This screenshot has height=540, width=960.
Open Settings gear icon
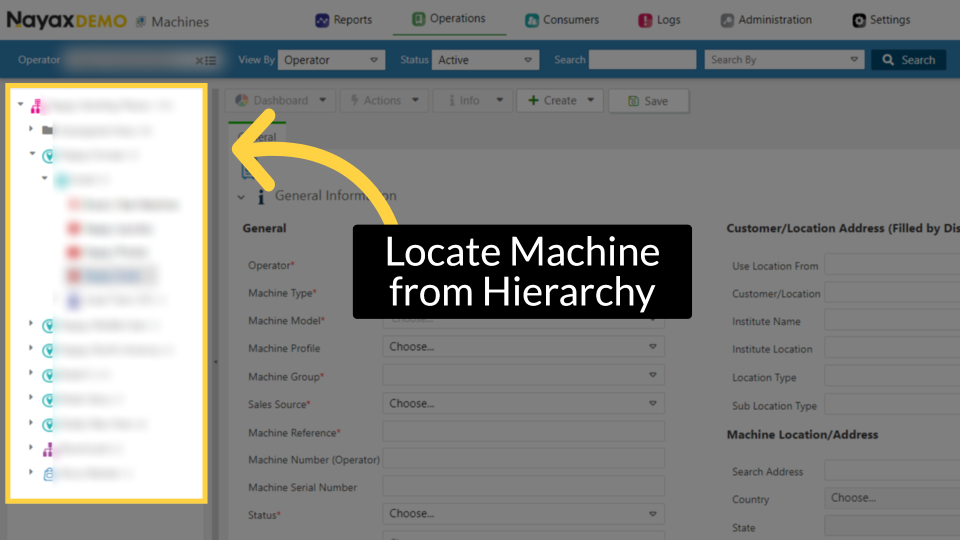click(859, 20)
